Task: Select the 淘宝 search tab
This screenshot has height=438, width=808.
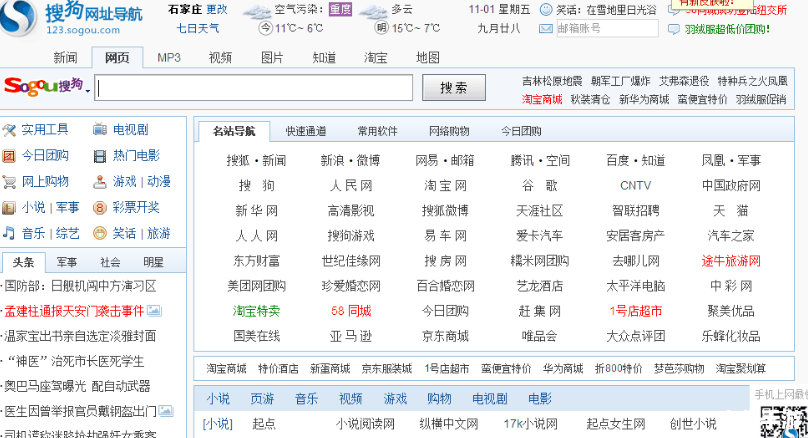Action: click(x=376, y=58)
